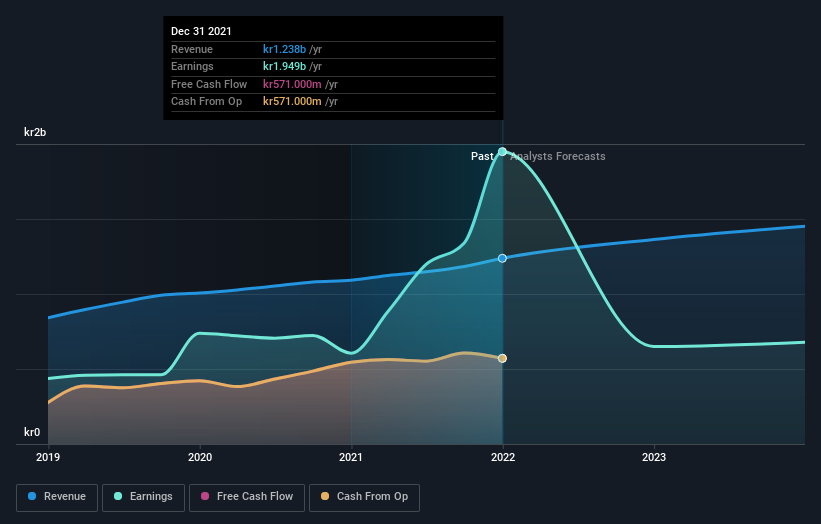Click the Past label on chart
The height and width of the screenshot is (524, 821).
tap(482, 156)
